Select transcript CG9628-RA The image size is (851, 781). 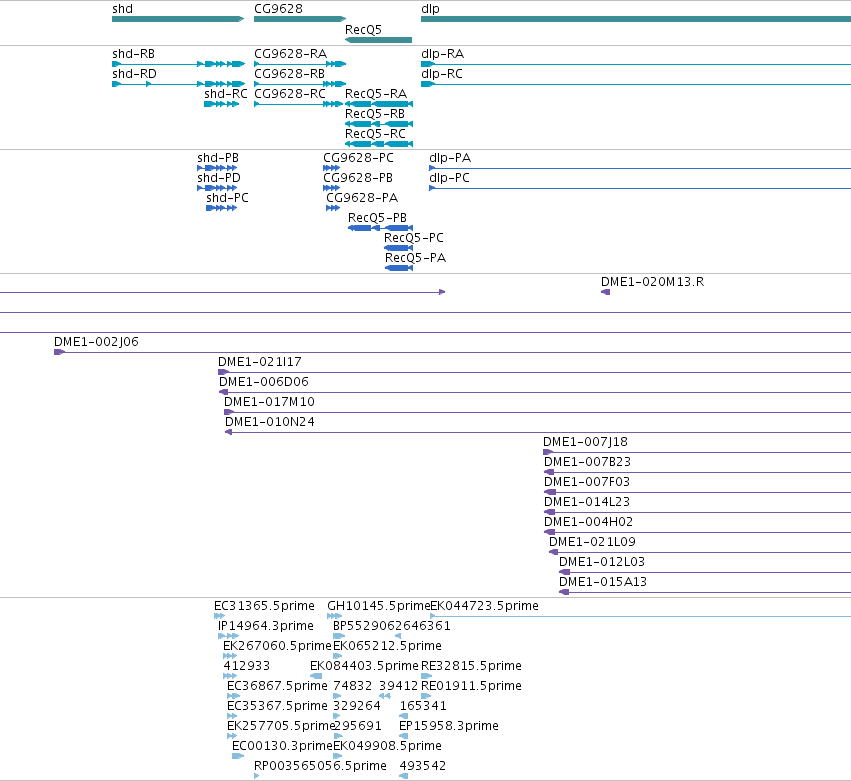(x=290, y=54)
